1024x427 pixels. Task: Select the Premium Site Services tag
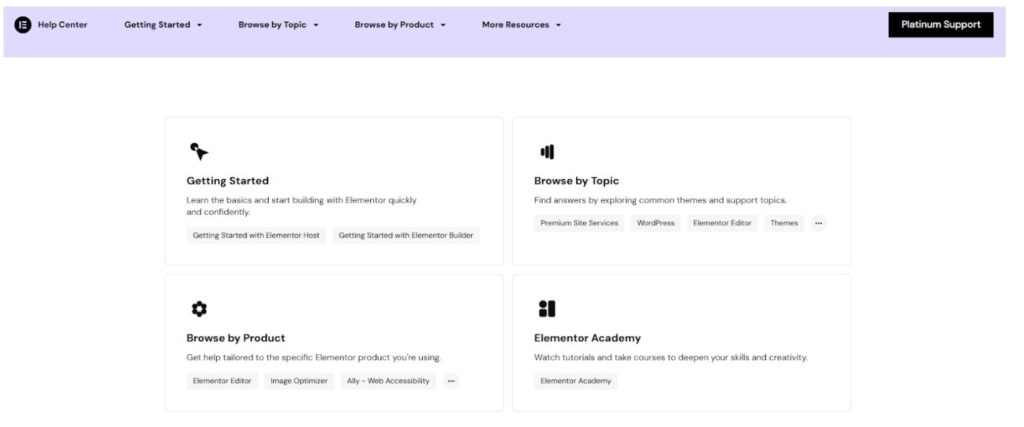579,223
